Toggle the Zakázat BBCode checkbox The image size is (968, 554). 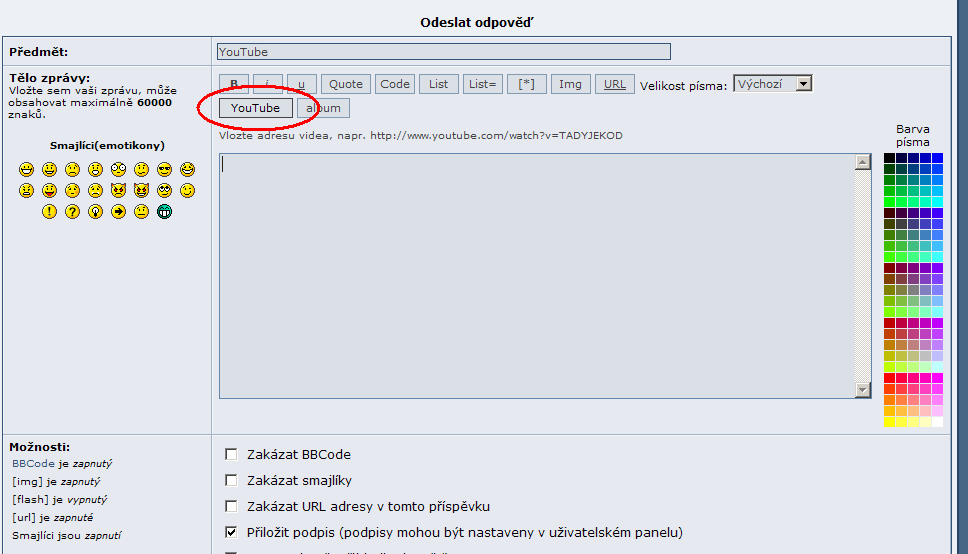(x=232, y=454)
